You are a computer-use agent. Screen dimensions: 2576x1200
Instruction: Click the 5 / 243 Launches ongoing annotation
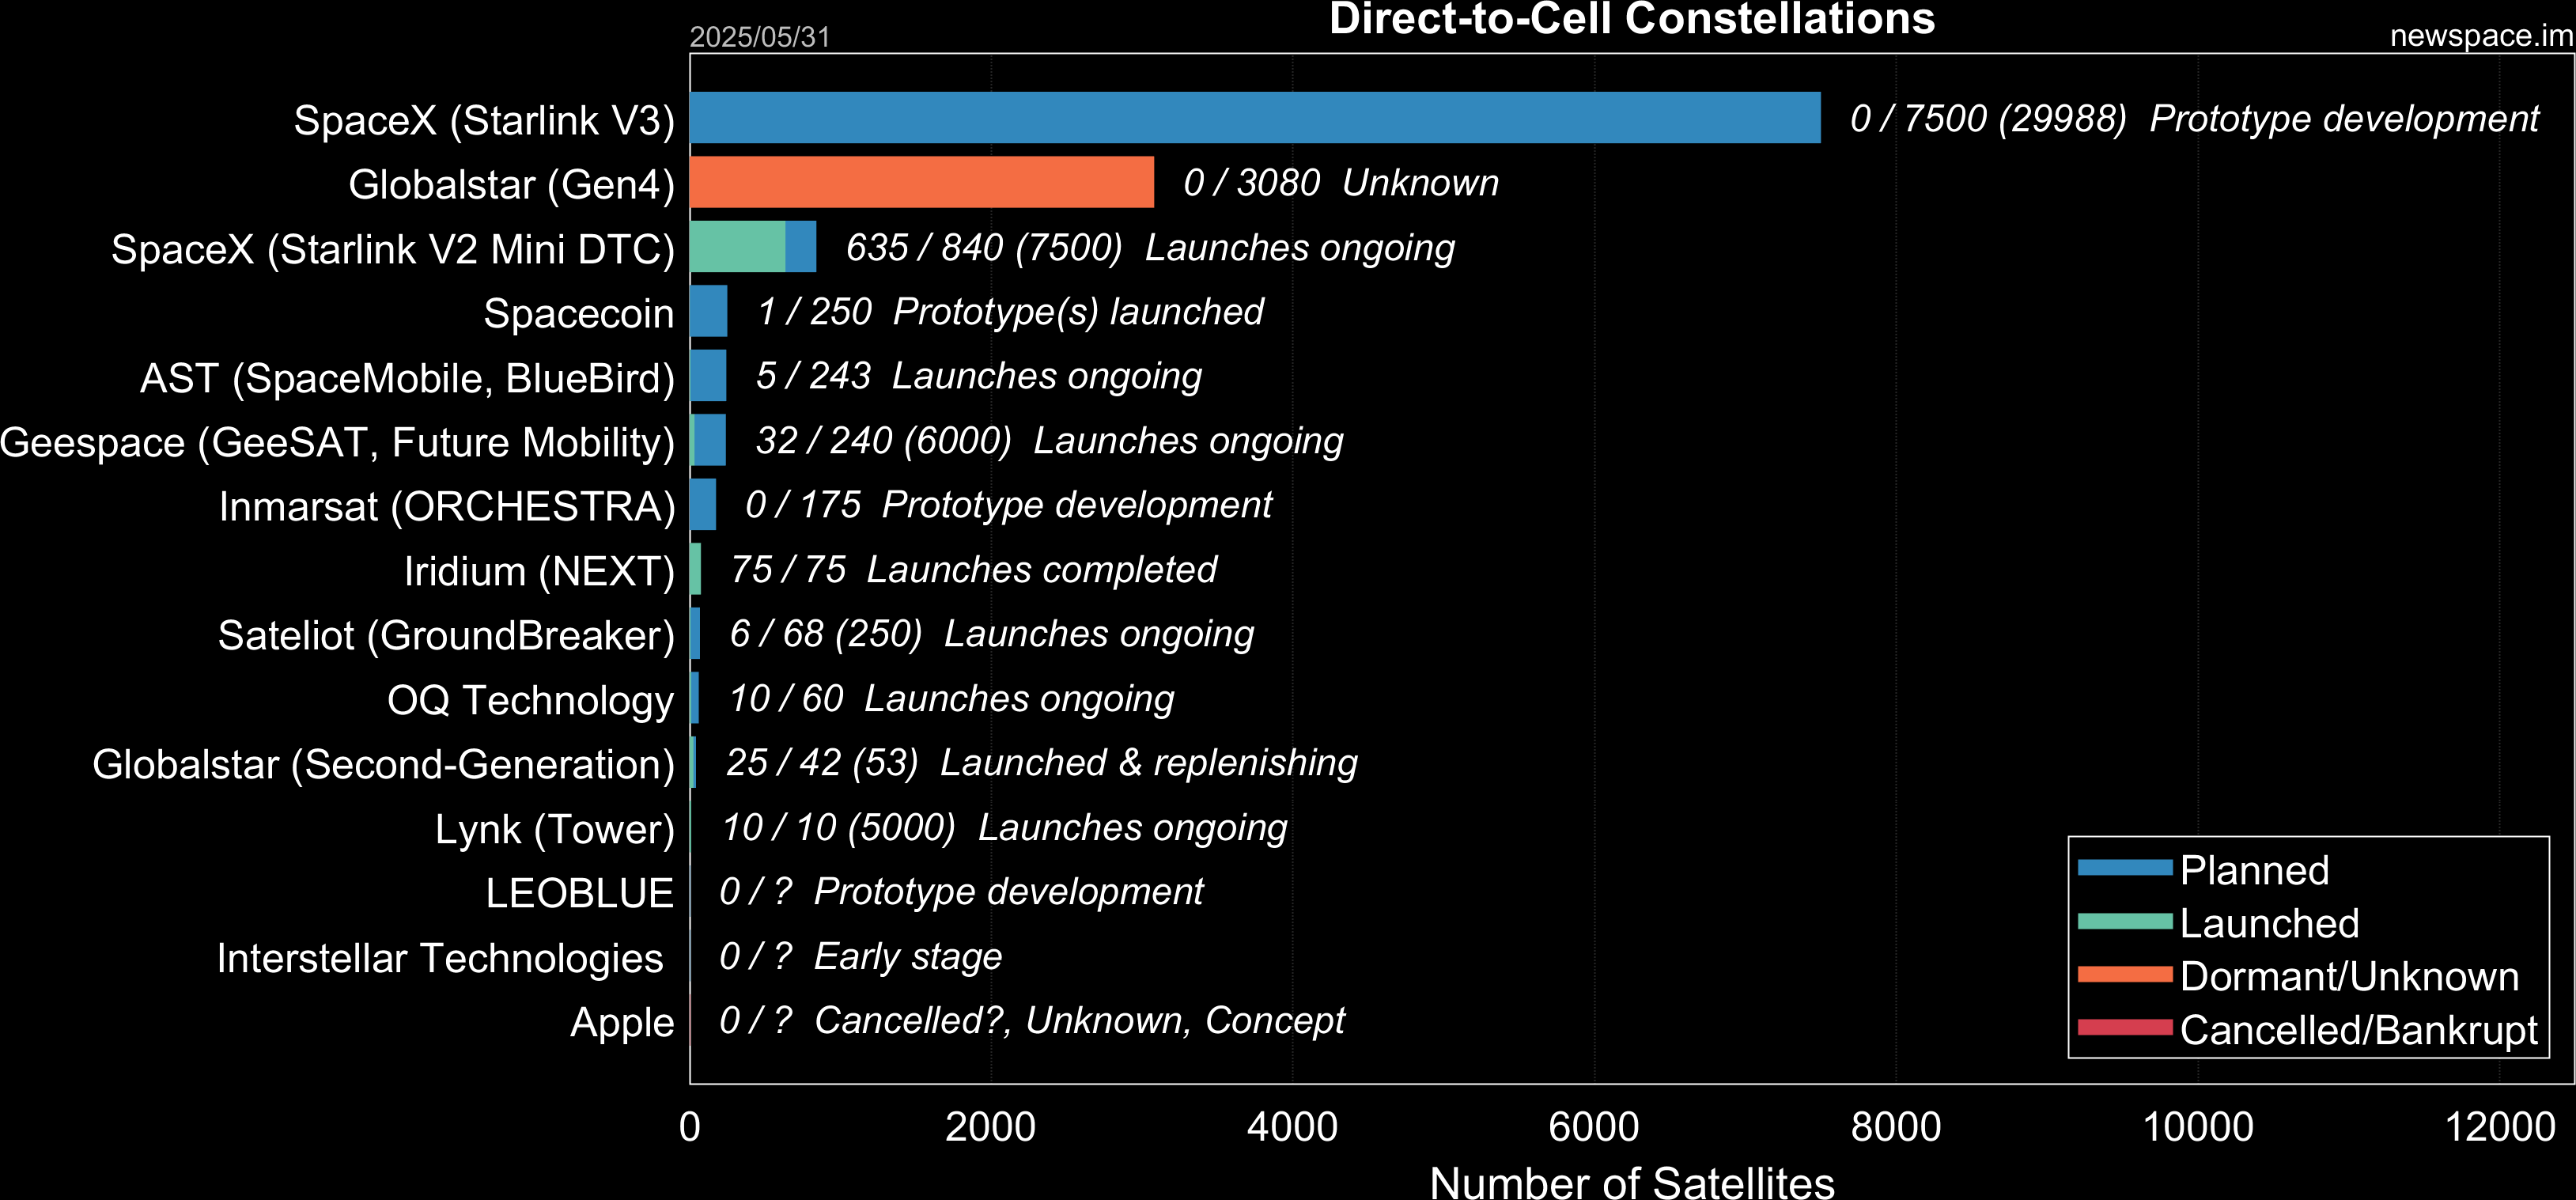pyautogui.click(x=979, y=376)
